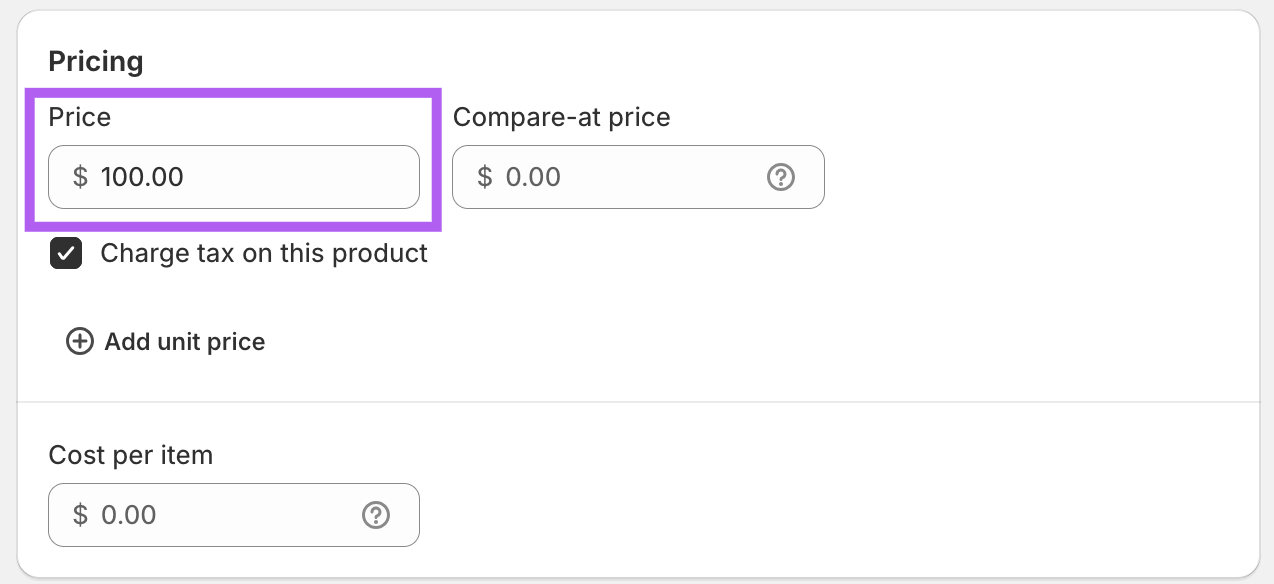Click into the Compare-at price field
1274x584 pixels.
pyautogui.click(x=640, y=177)
